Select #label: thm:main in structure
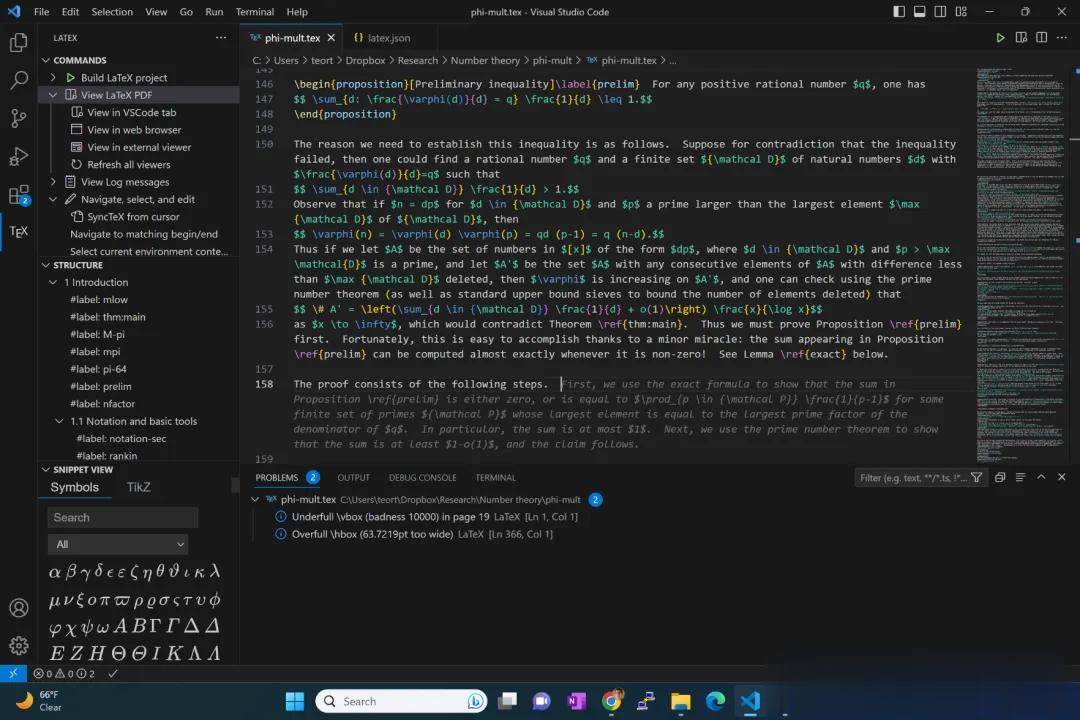Screen dimensions: 1080x720 (x=107, y=317)
